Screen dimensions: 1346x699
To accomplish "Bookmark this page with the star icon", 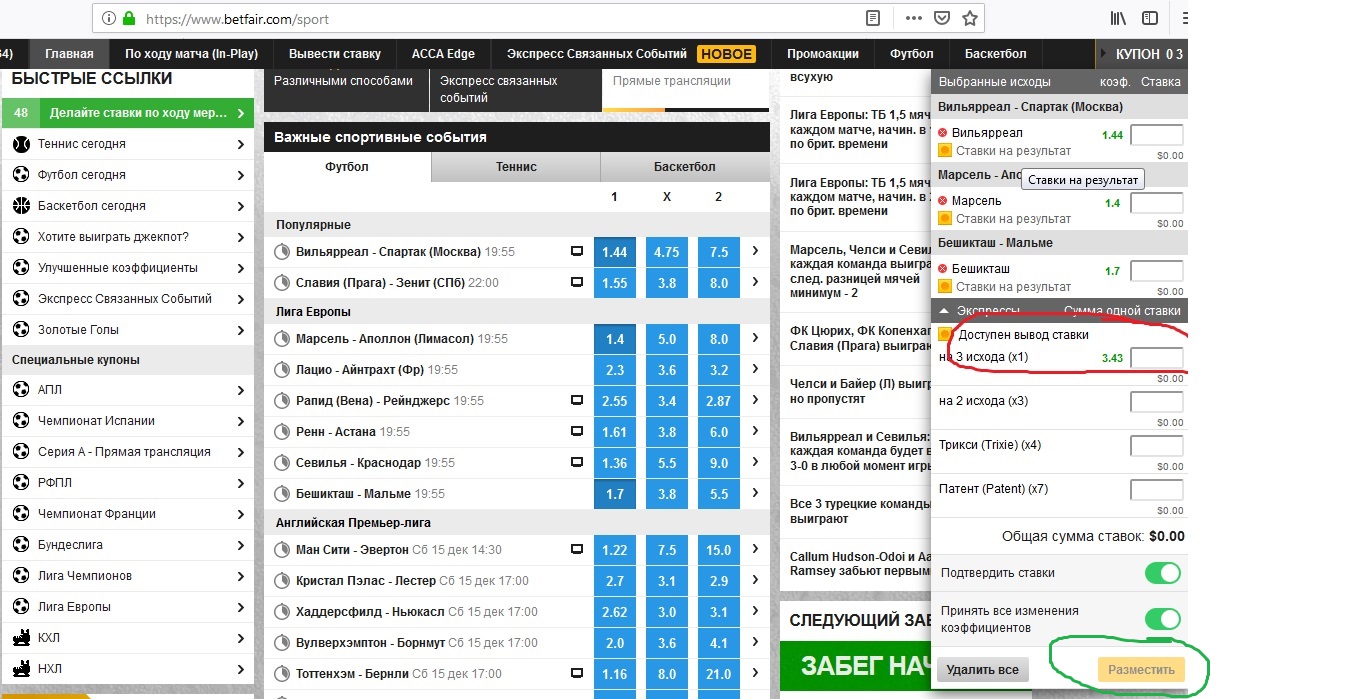I will pos(969,18).
